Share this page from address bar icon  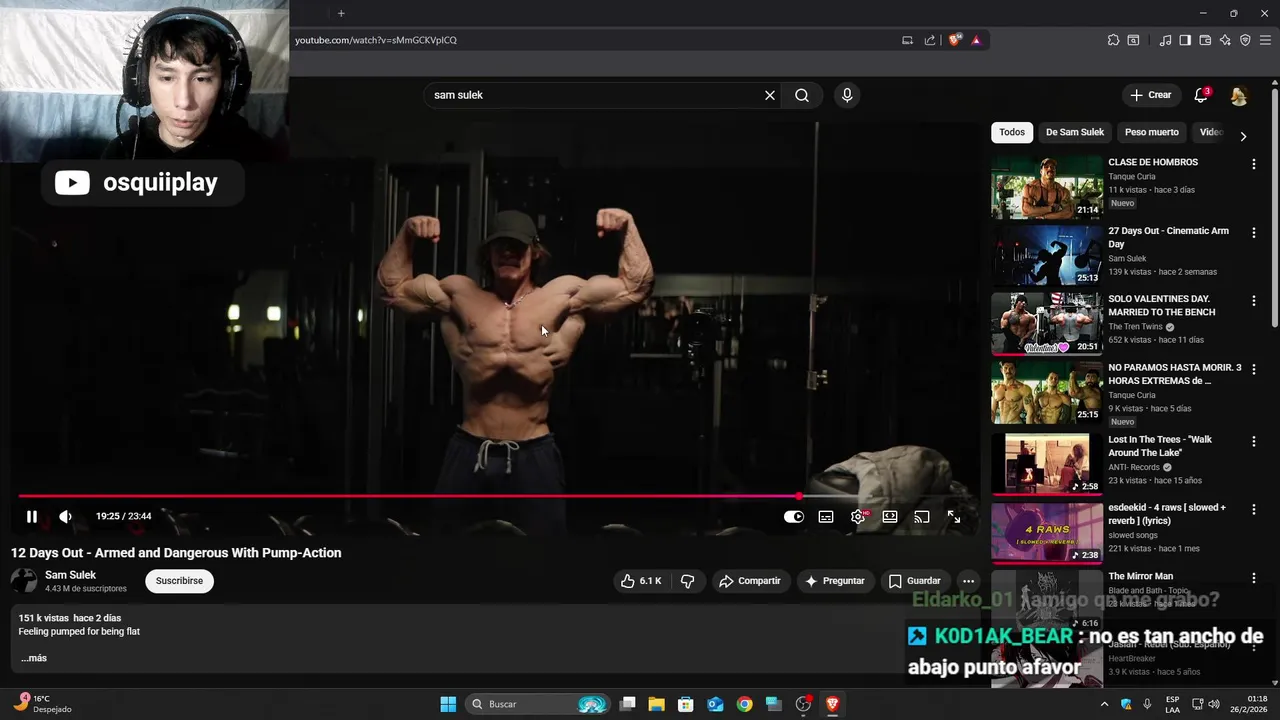pos(930,40)
